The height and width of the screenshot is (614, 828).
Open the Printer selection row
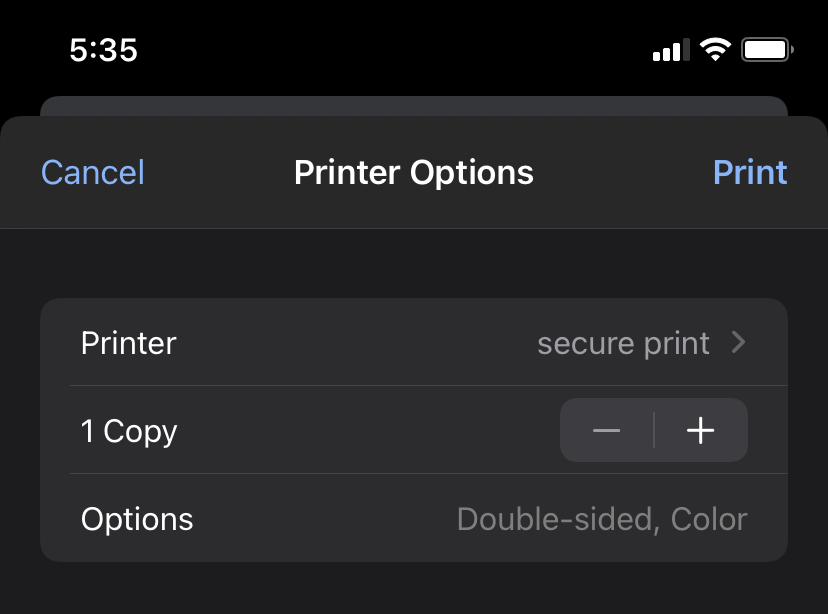414,342
